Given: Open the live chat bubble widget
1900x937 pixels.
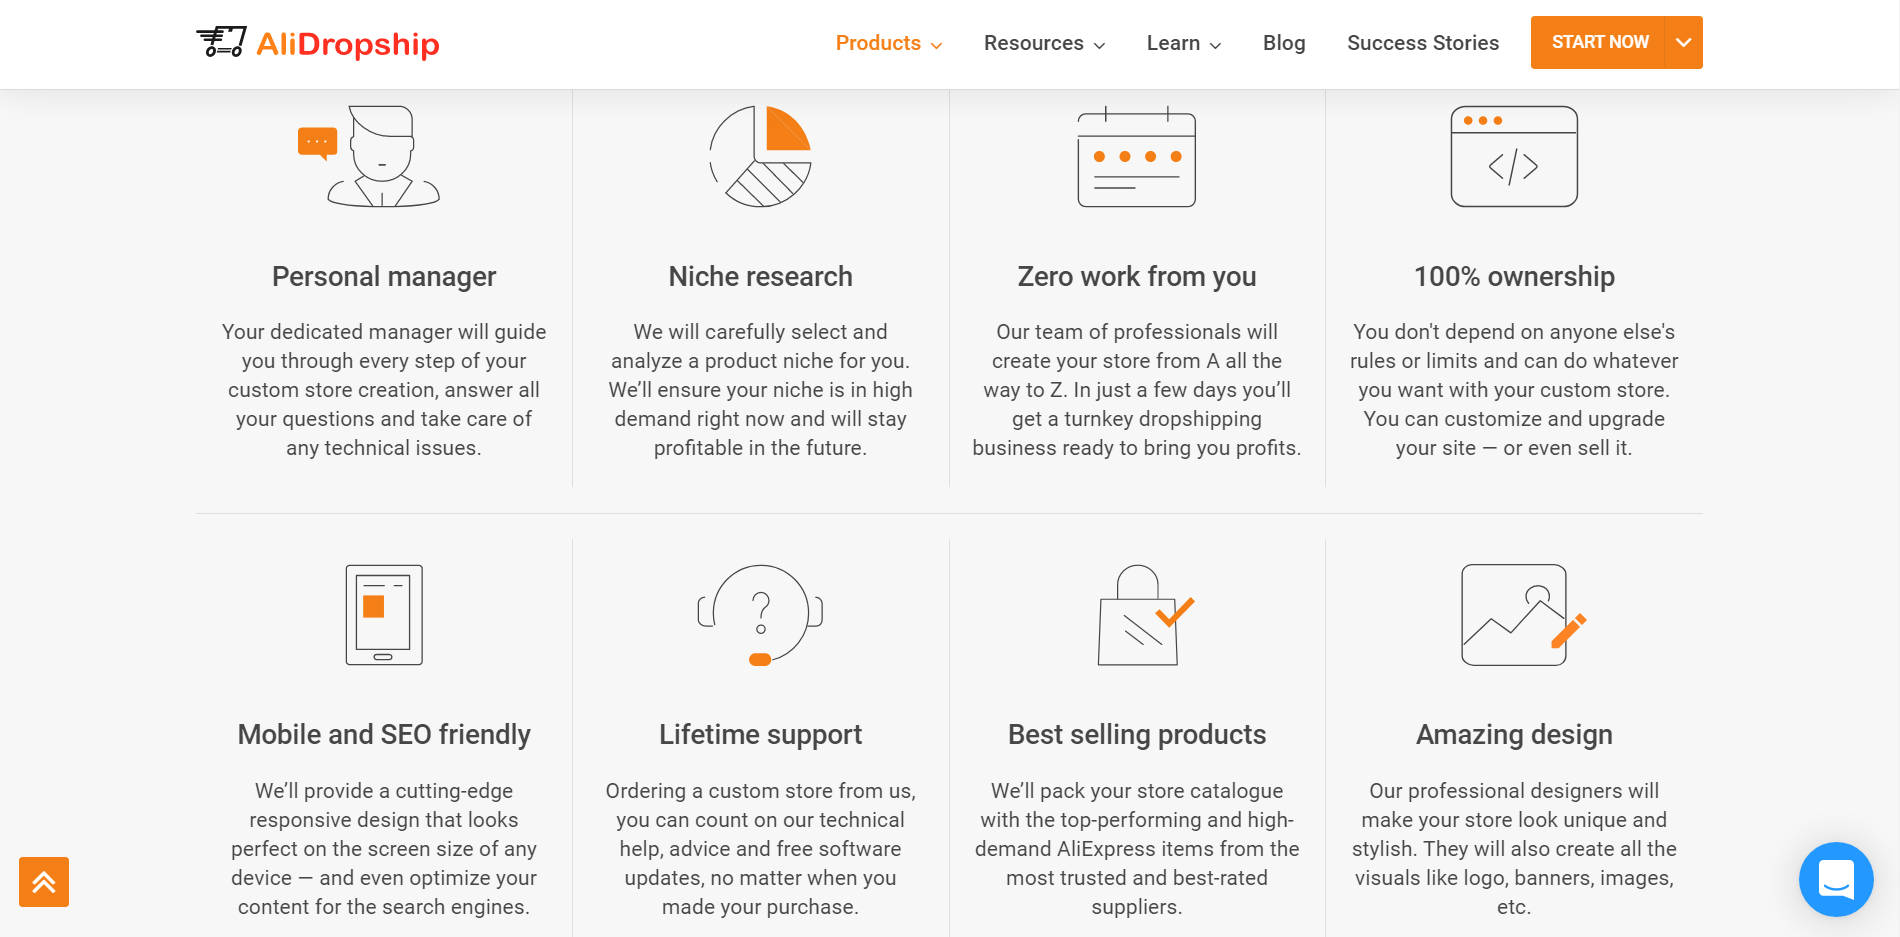Looking at the screenshot, I should coord(1836,880).
